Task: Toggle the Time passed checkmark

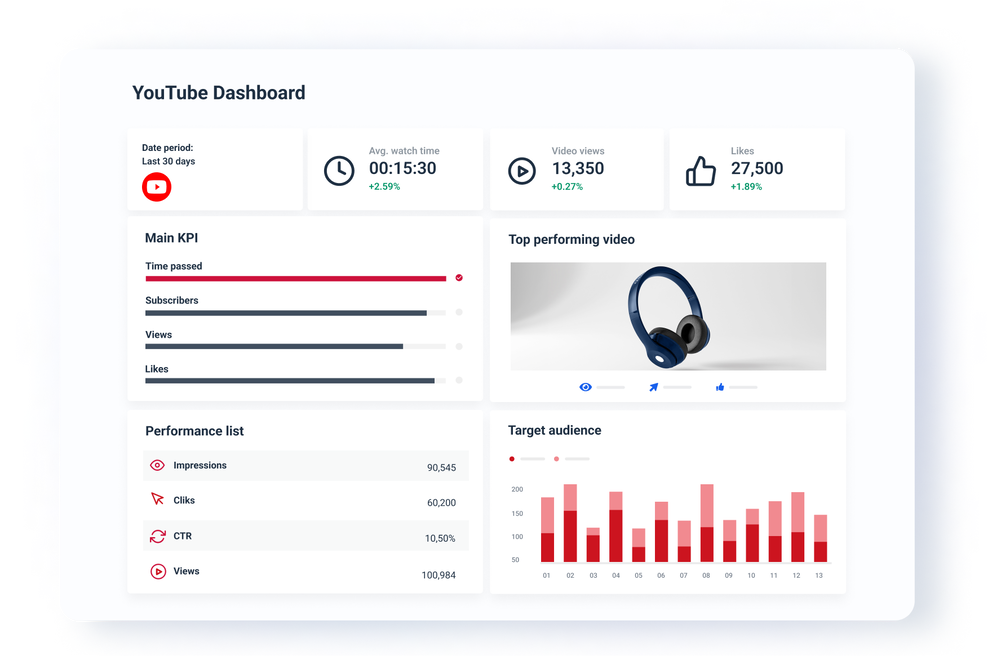Action: (x=459, y=277)
